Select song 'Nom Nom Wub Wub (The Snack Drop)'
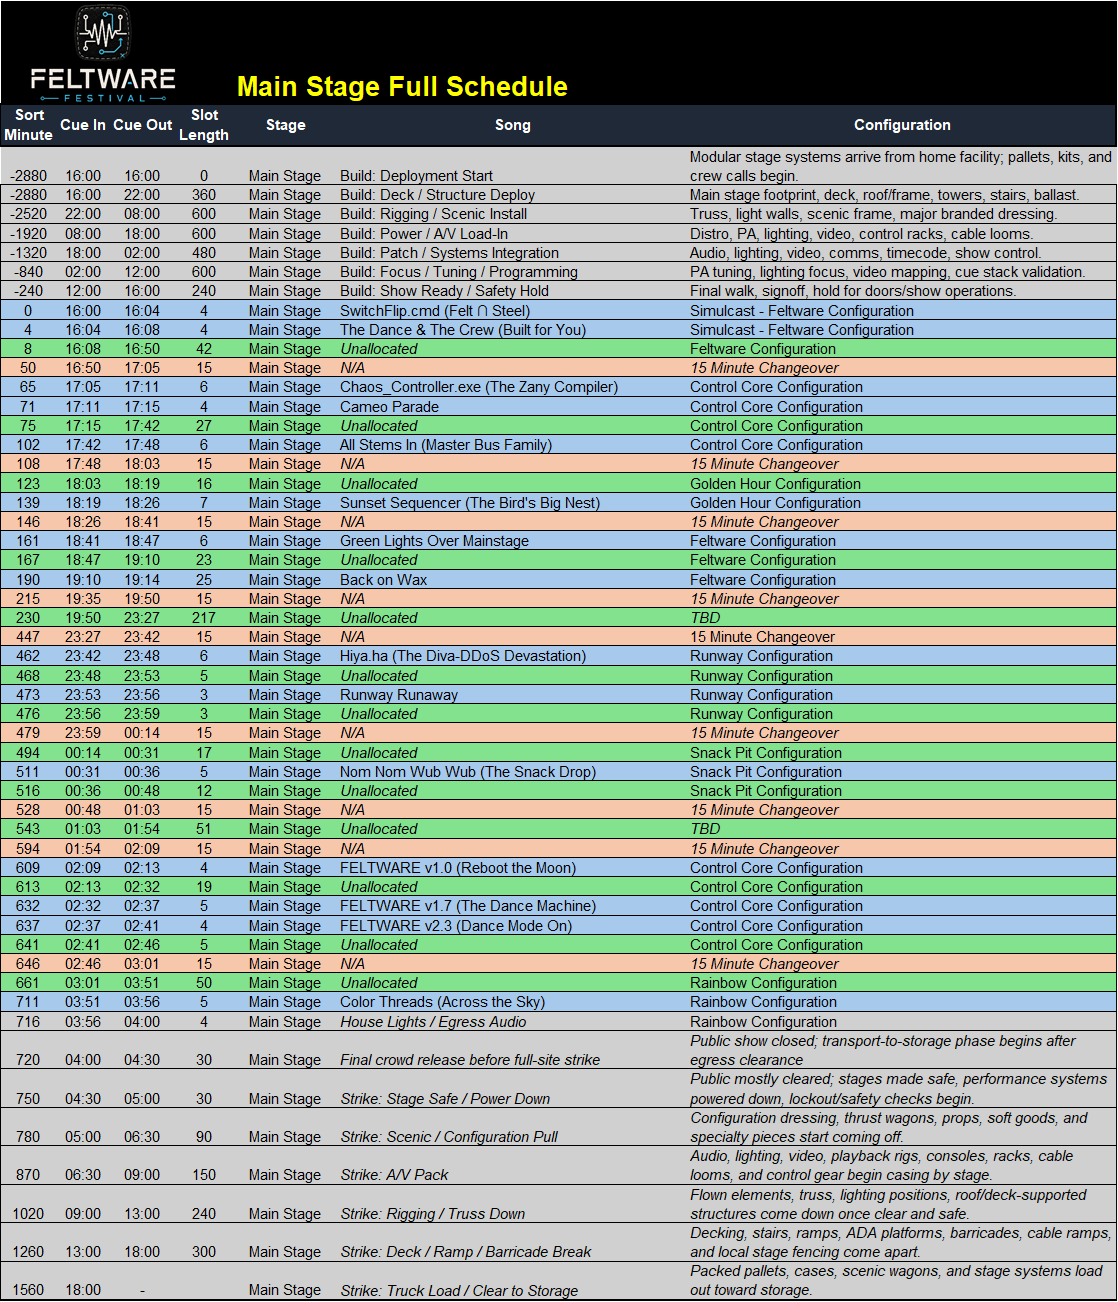The image size is (1118, 1302). click(468, 772)
